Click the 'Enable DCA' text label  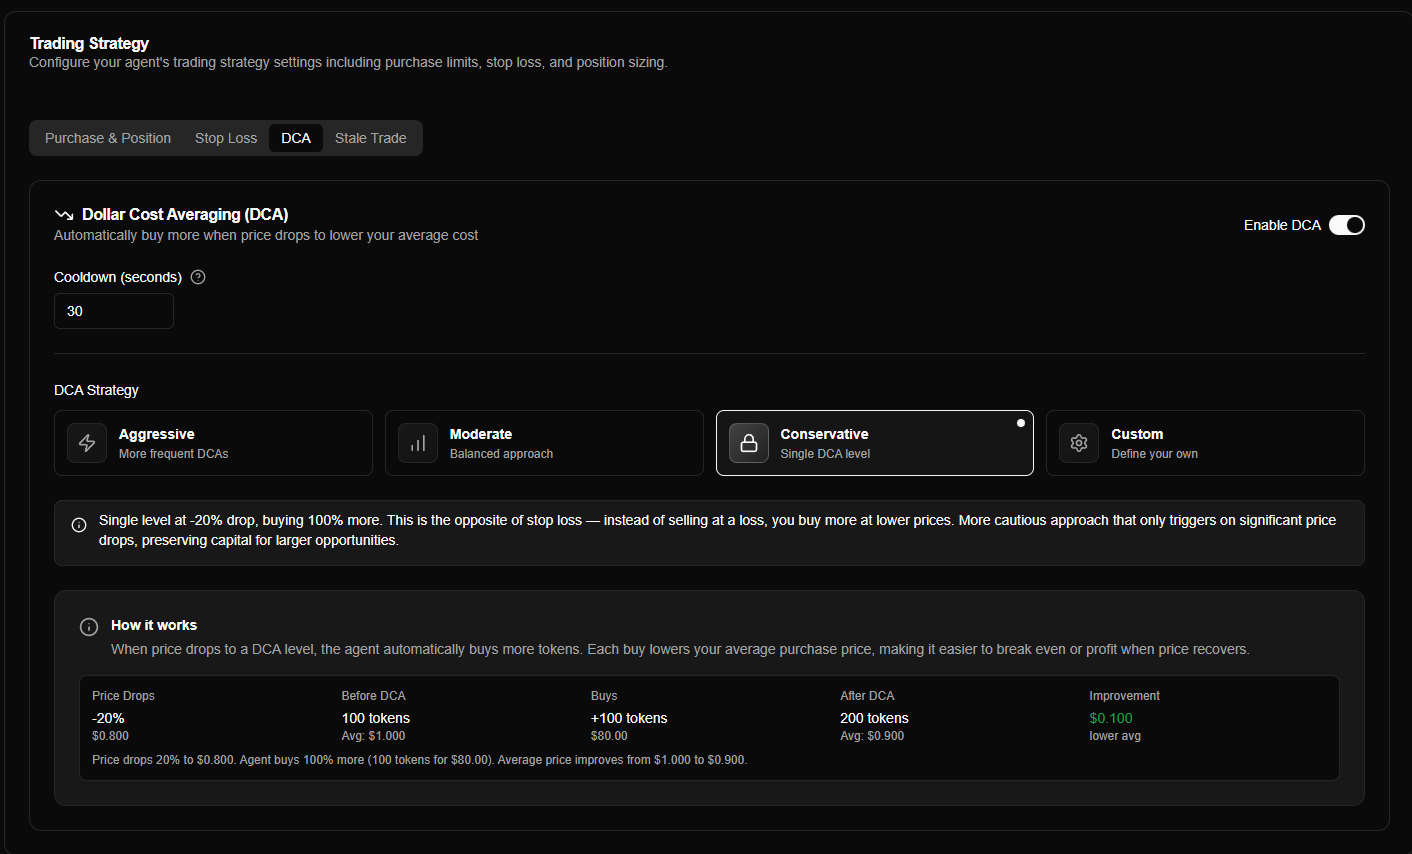pos(1282,225)
